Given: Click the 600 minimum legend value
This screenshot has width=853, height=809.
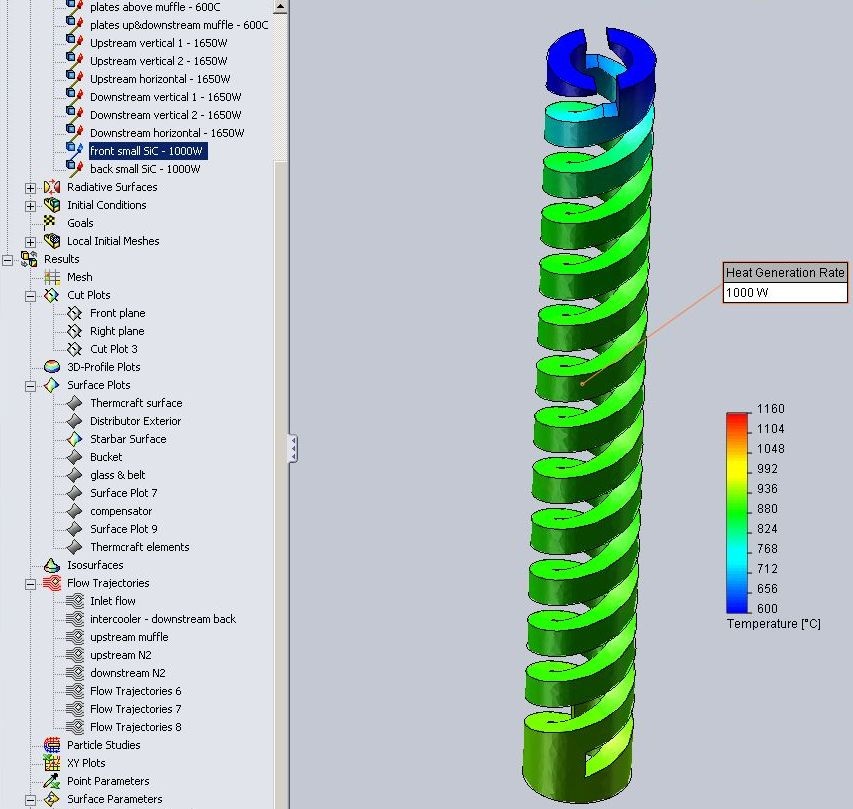Looking at the screenshot, I should pos(767,608).
